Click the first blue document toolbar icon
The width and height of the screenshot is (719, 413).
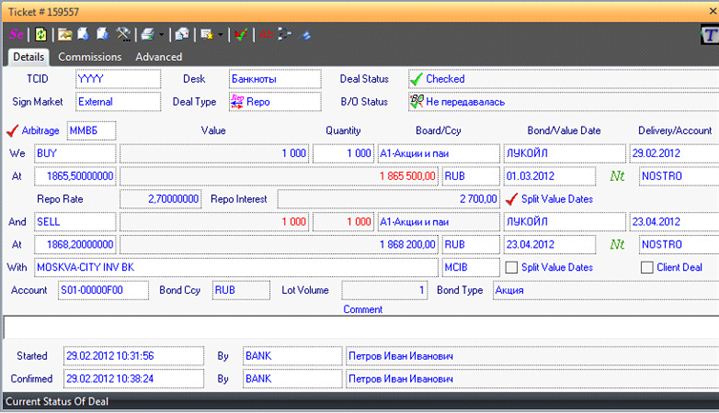(83, 34)
